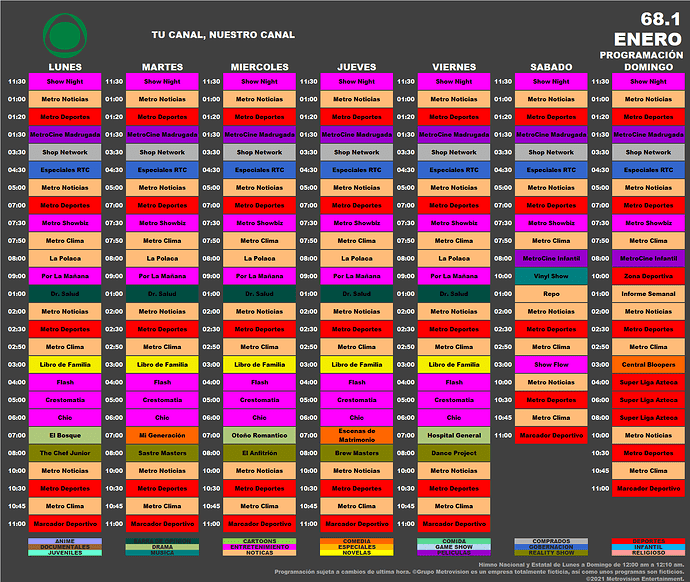Select the DOMINGO column header

click(649, 67)
